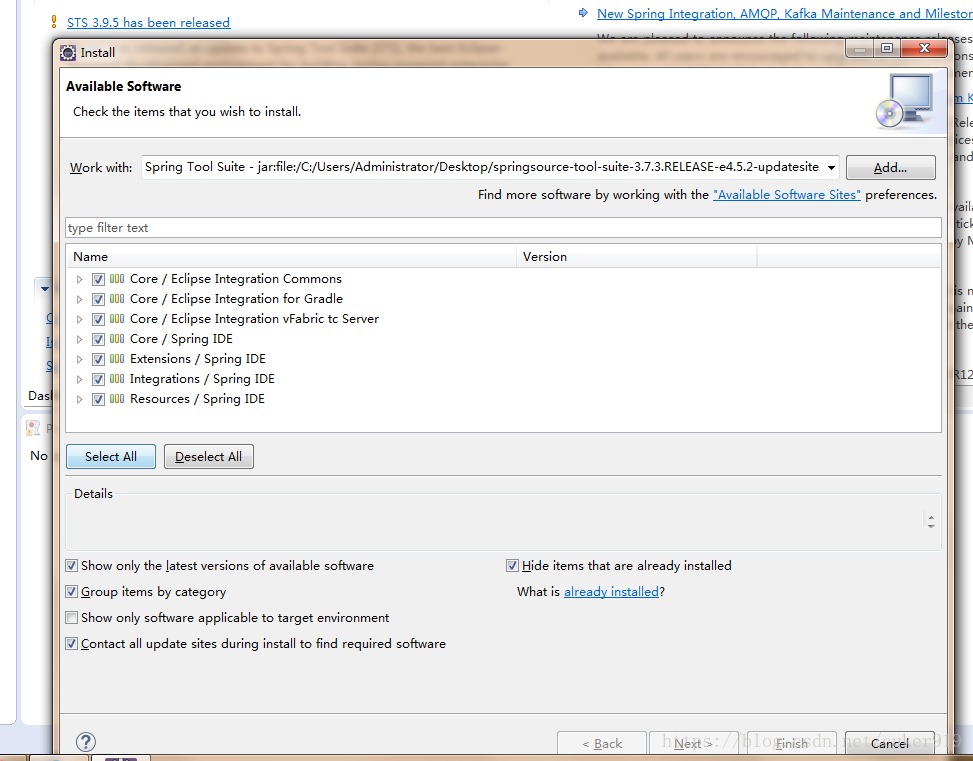Viewport: 973px width, 761px height.
Task: Open Available Software Sites preferences link
Action: point(787,194)
